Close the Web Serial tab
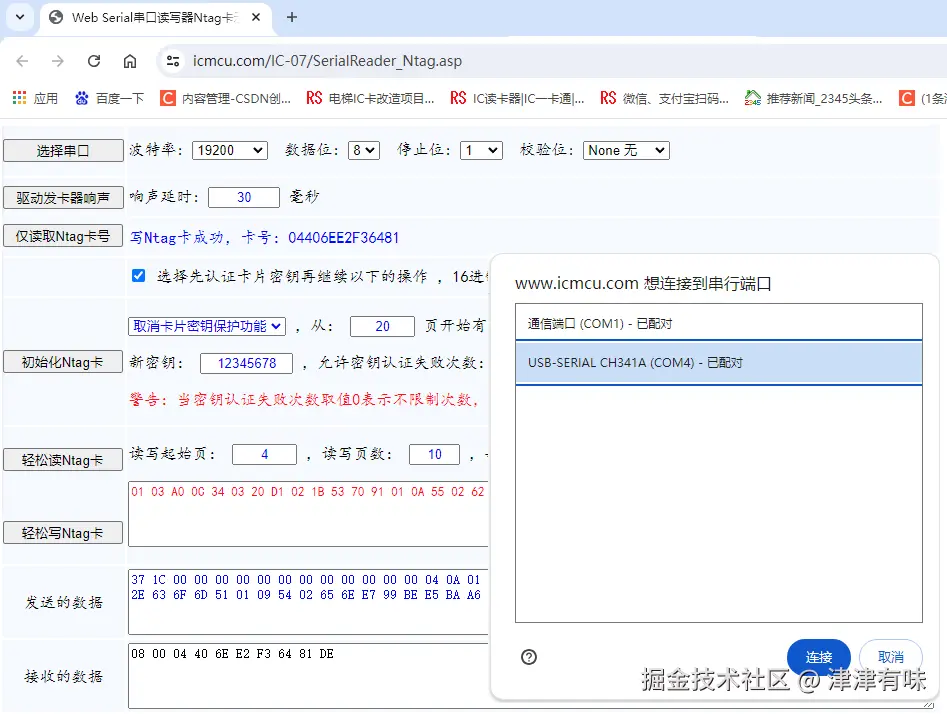 (256, 18)
